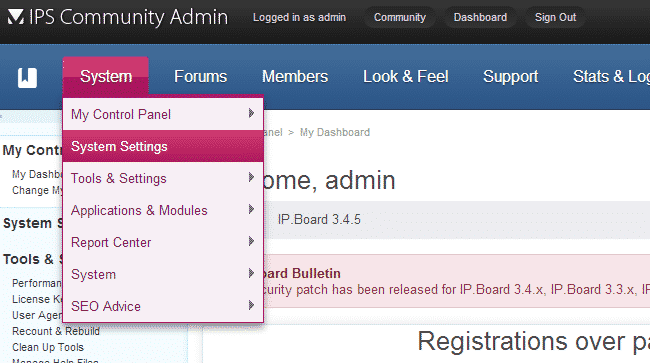Expand SEO Advice submenu arrow

[x=251, y=305]
